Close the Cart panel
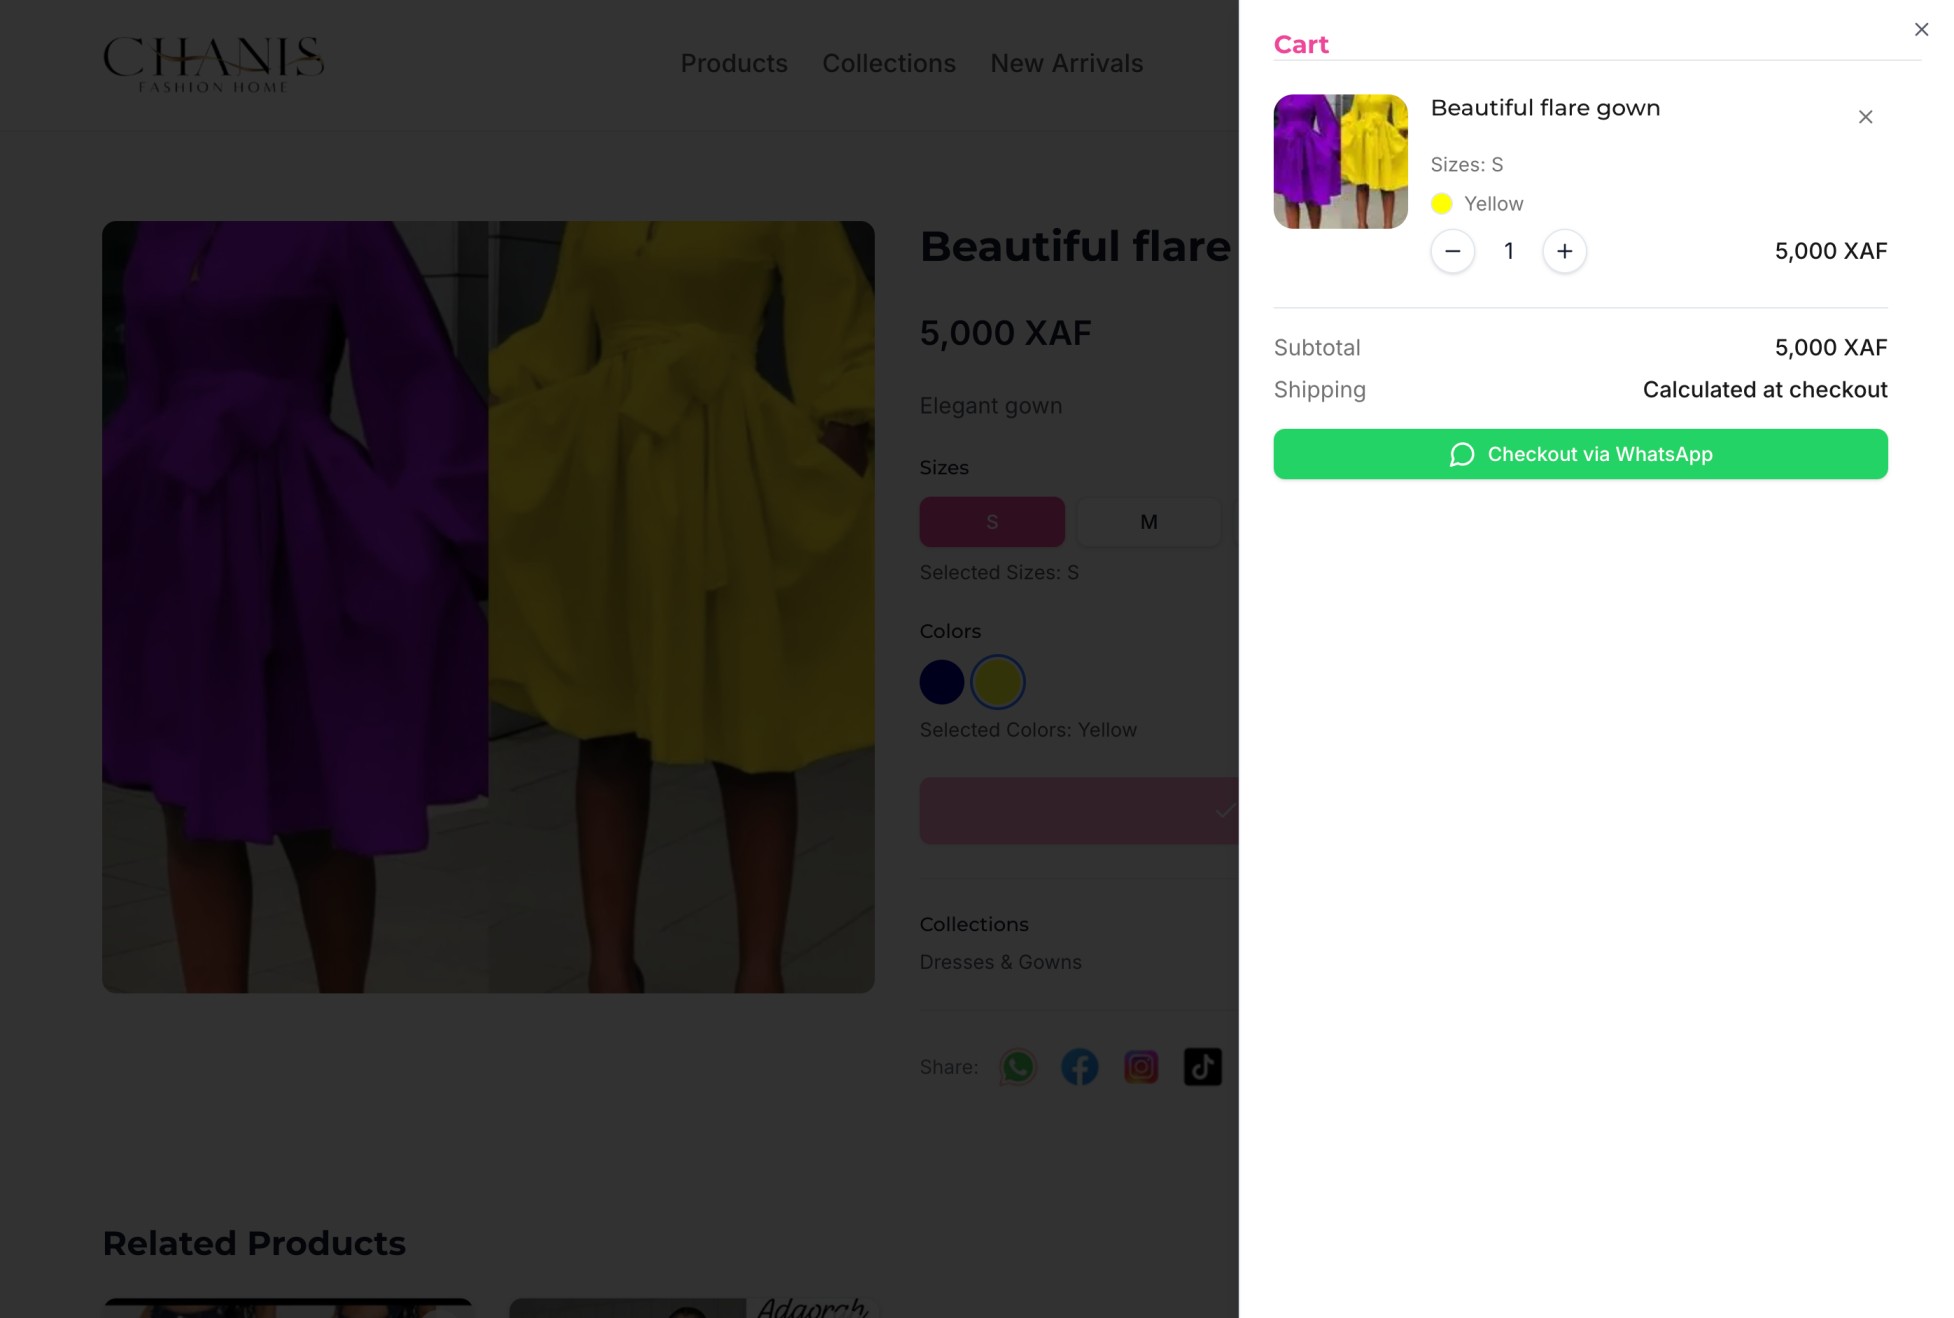Image resolution: width=1954 pixels, height=1318 pixels. [1920, 29]
